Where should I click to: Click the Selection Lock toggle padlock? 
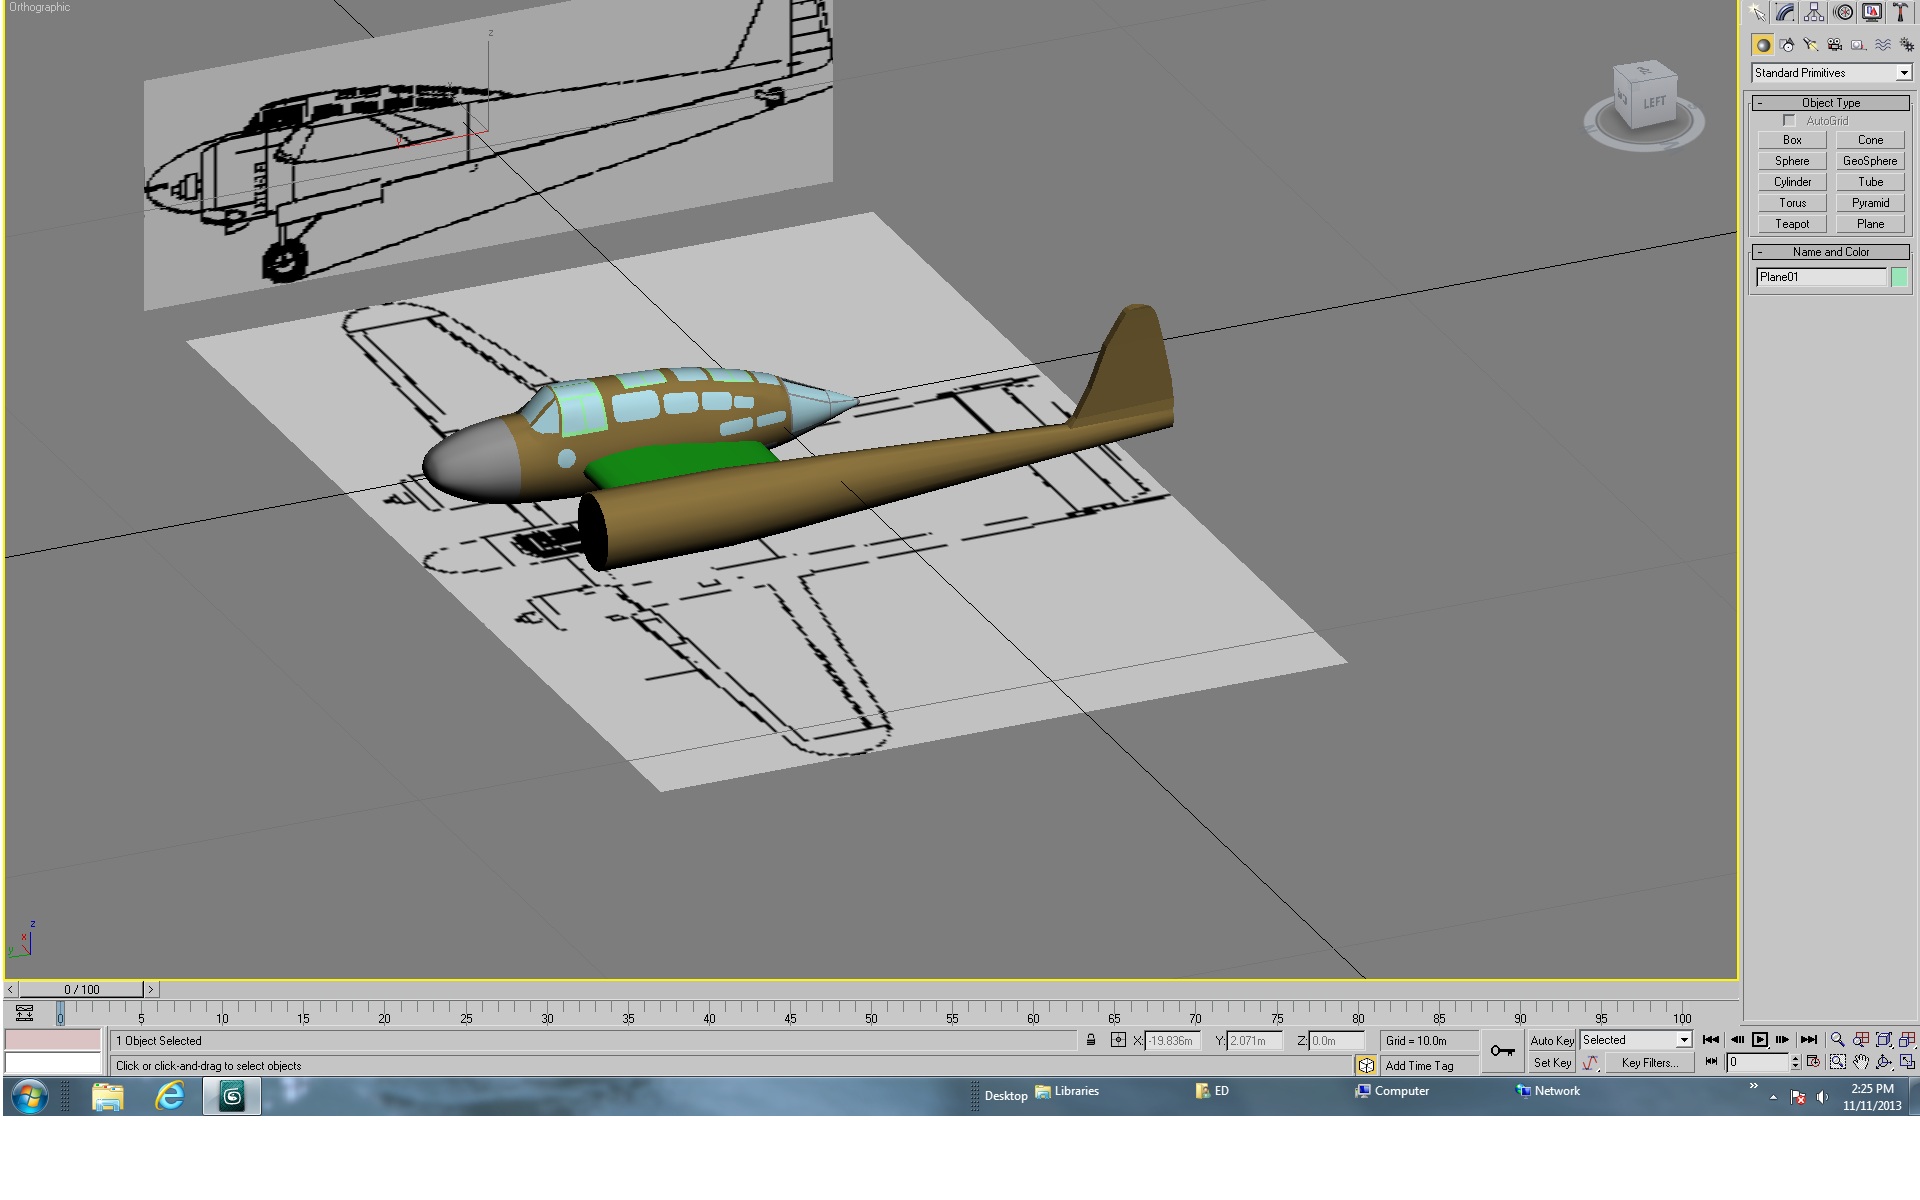(1091, 1040)
